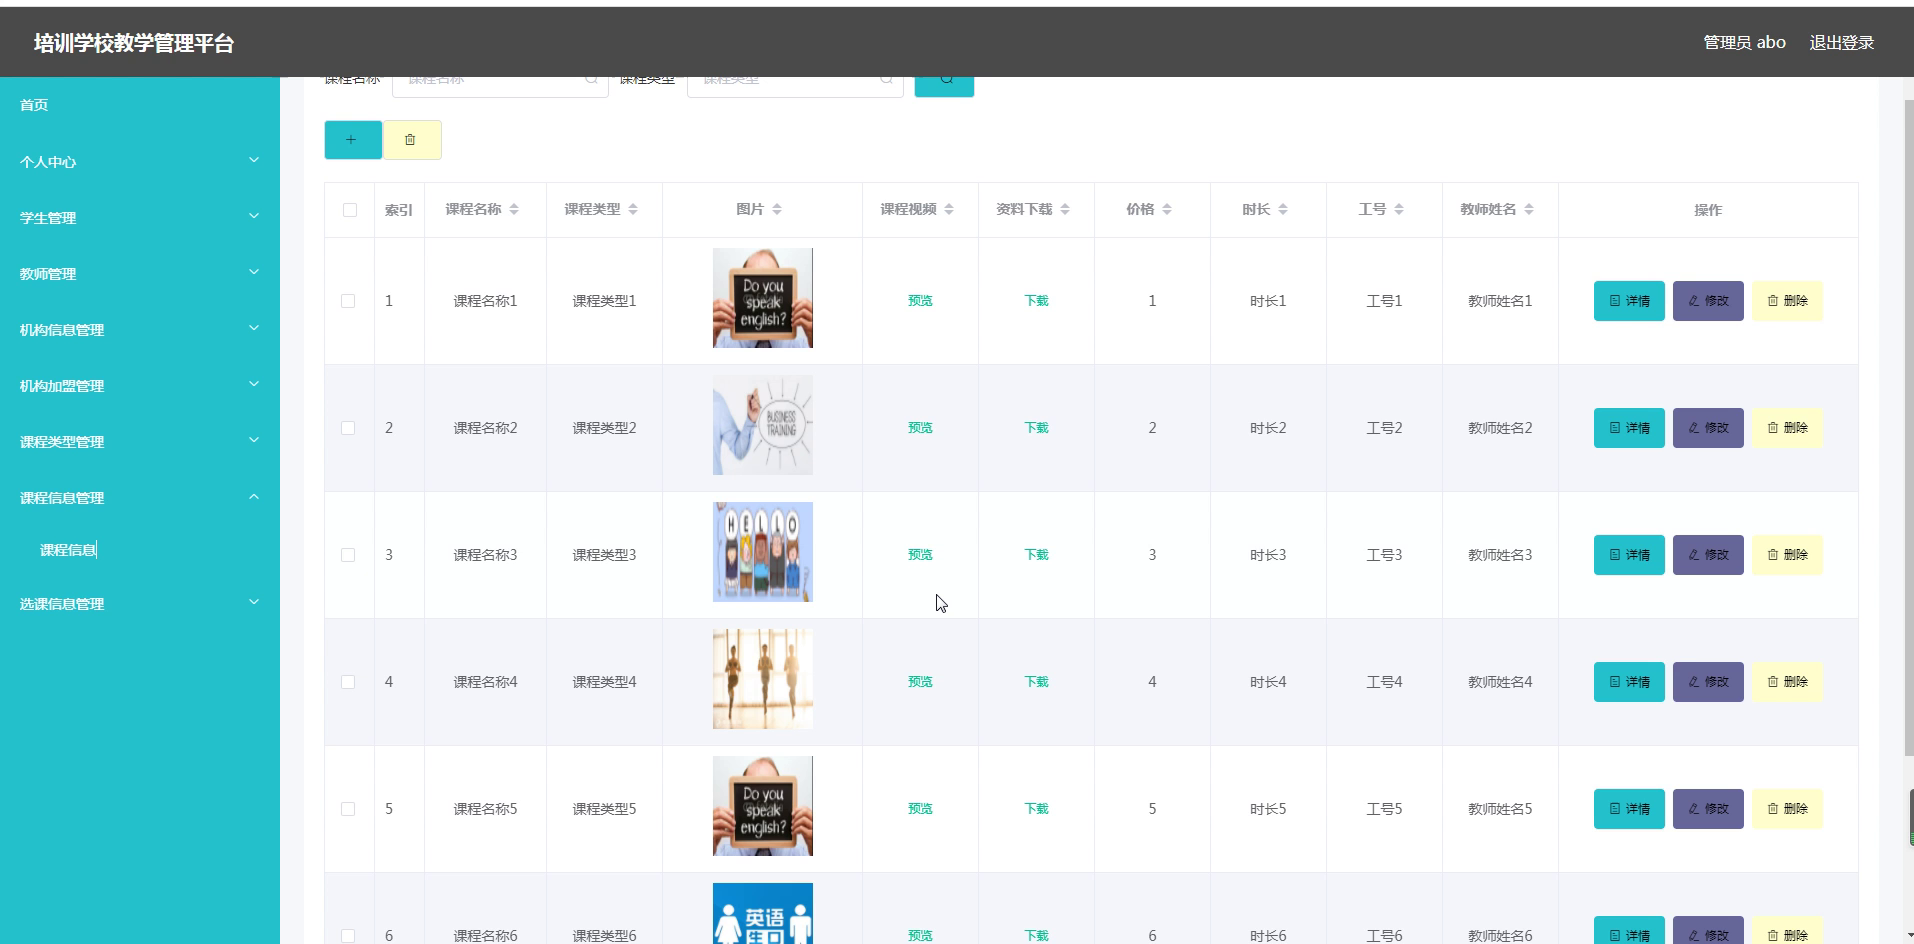Expand the 学生管理 sidebar menu

(x=140, y=217)
